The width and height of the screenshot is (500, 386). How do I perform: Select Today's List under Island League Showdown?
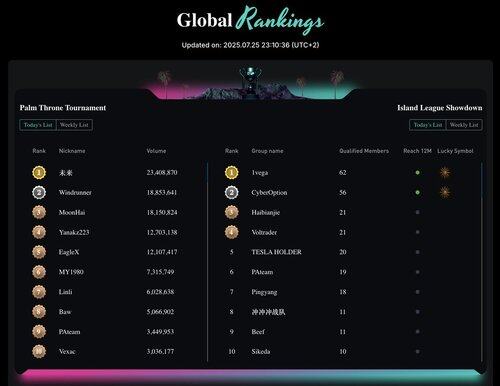coord(428,125)
